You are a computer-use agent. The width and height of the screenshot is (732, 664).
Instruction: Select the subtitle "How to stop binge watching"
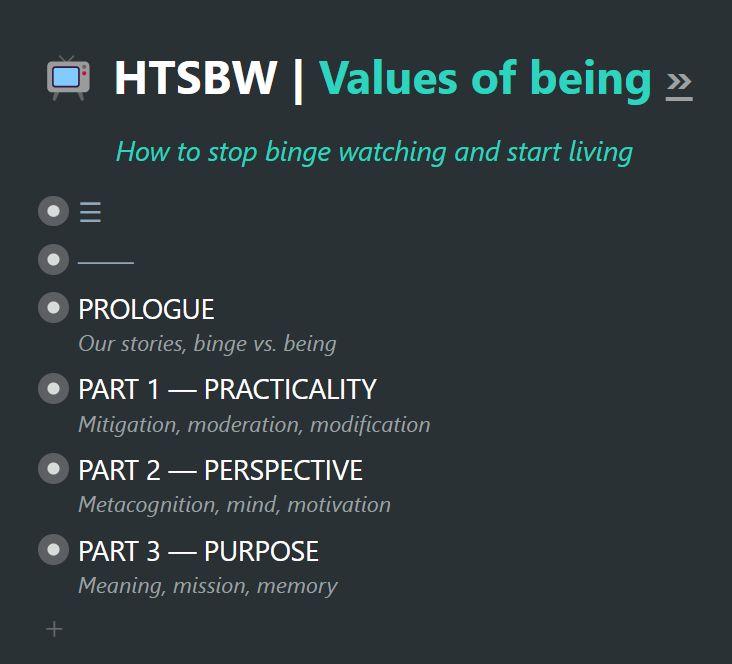282,152
